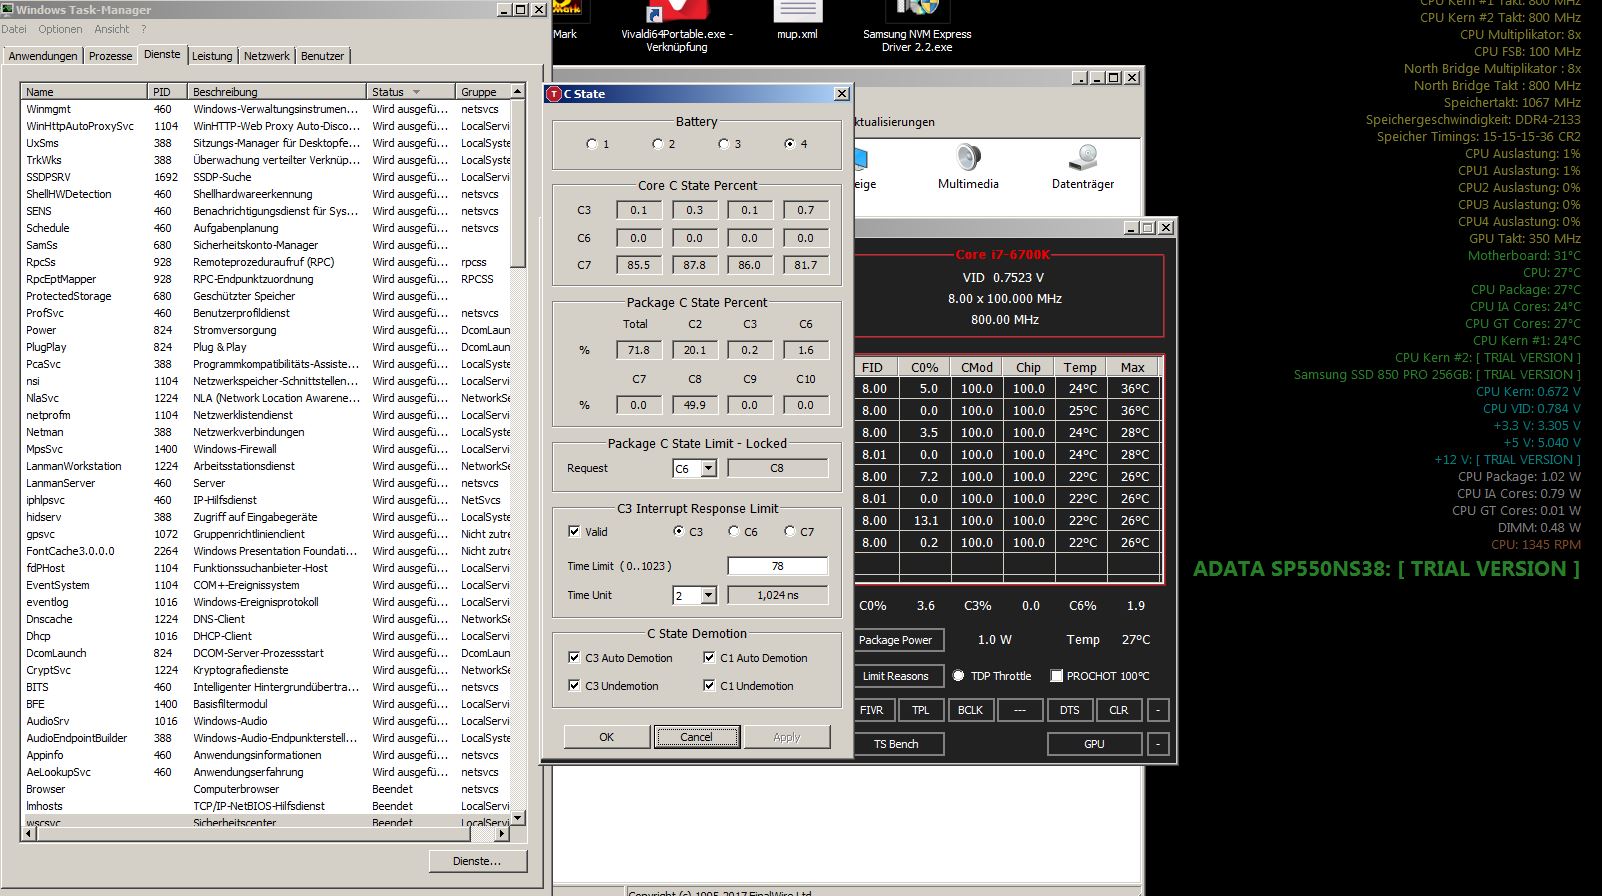The width and height of the screenshot is (1602, 896).
Task: Open the mup.xml desktop file icon
Action: [x=798, y=11]
